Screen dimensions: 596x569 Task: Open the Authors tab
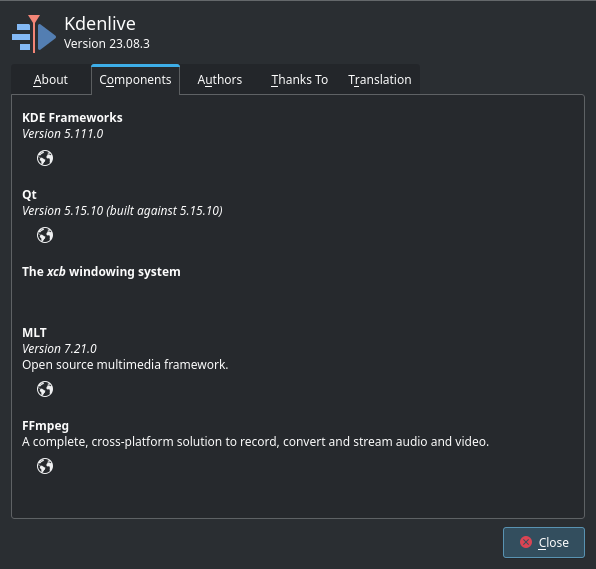coord(220,80)
